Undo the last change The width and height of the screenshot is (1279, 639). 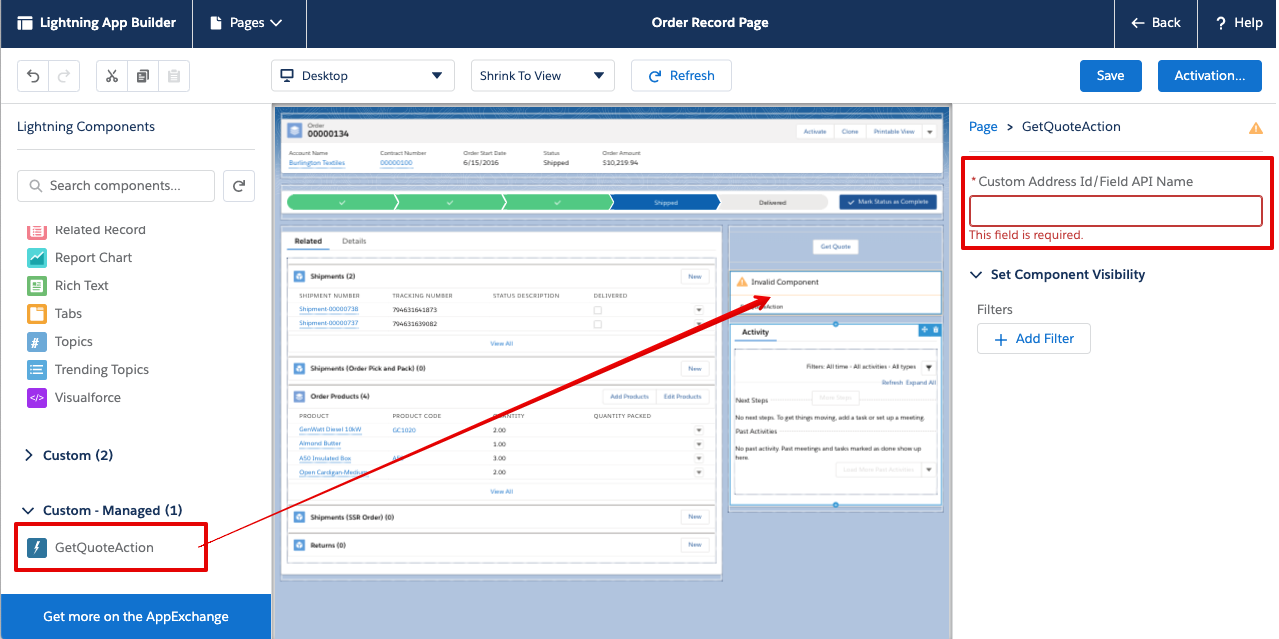pyautogui.click(x=33, y=76)
